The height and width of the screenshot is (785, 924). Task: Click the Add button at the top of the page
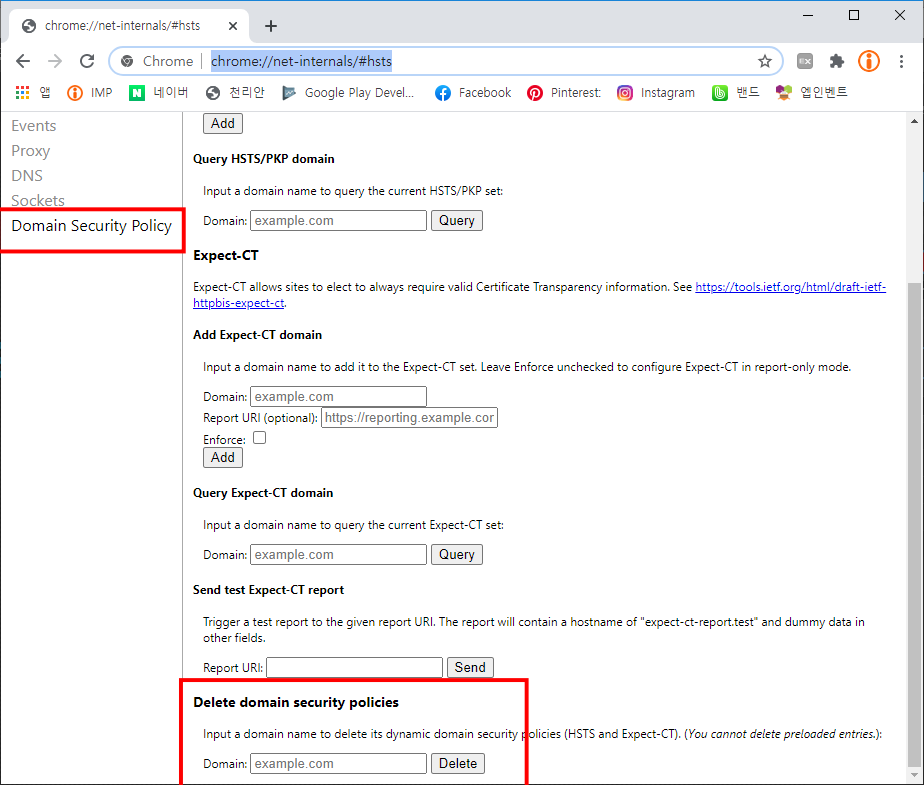[223, 124]
